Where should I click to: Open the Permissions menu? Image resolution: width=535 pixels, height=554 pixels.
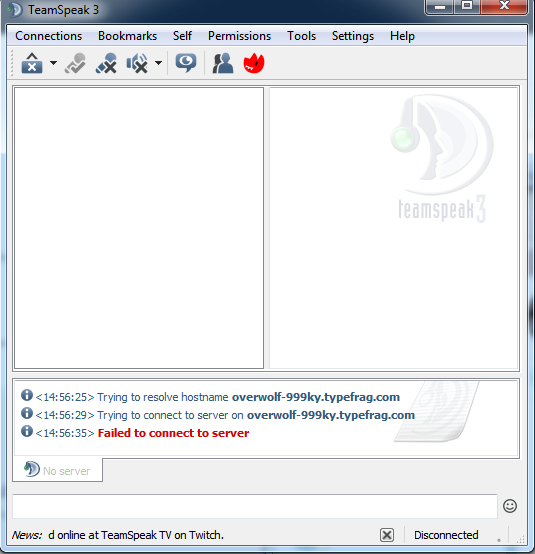click(x=239, y=36)
